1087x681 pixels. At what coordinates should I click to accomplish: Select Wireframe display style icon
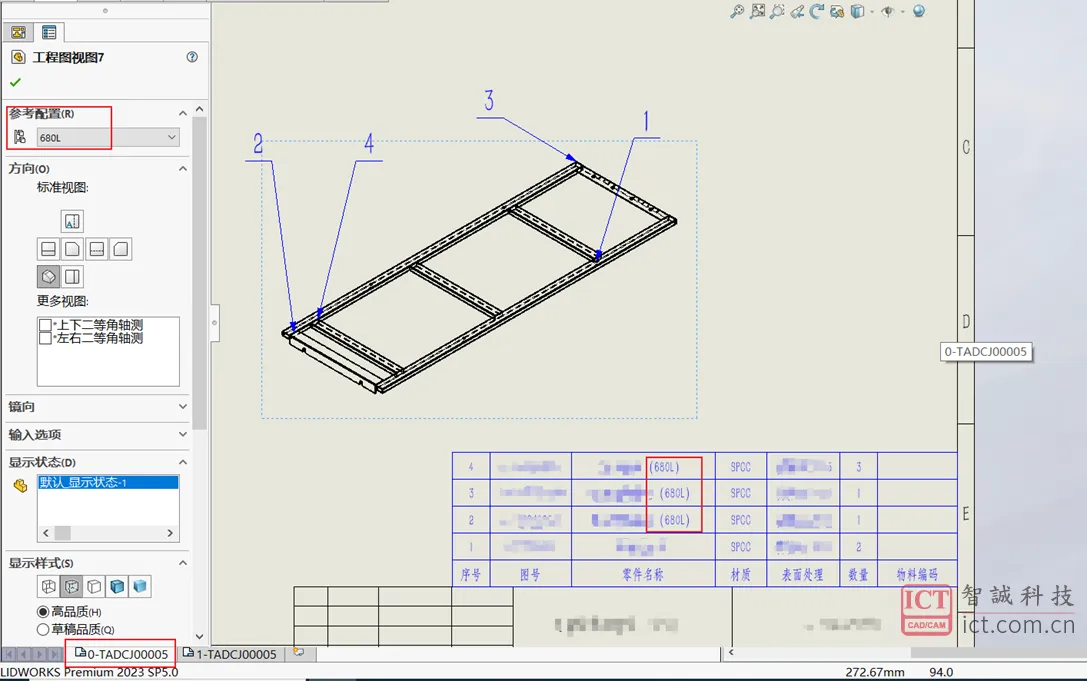(49, 587)
